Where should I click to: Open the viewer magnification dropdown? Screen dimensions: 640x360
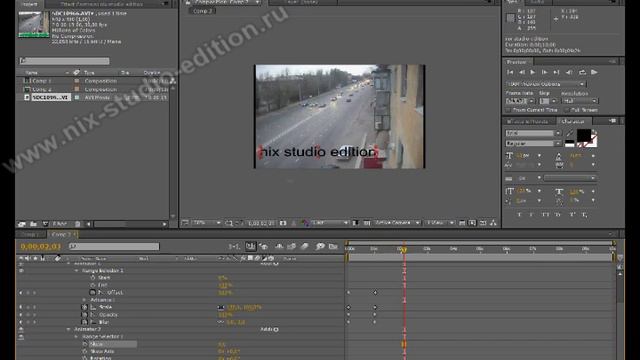coord(207,223)
